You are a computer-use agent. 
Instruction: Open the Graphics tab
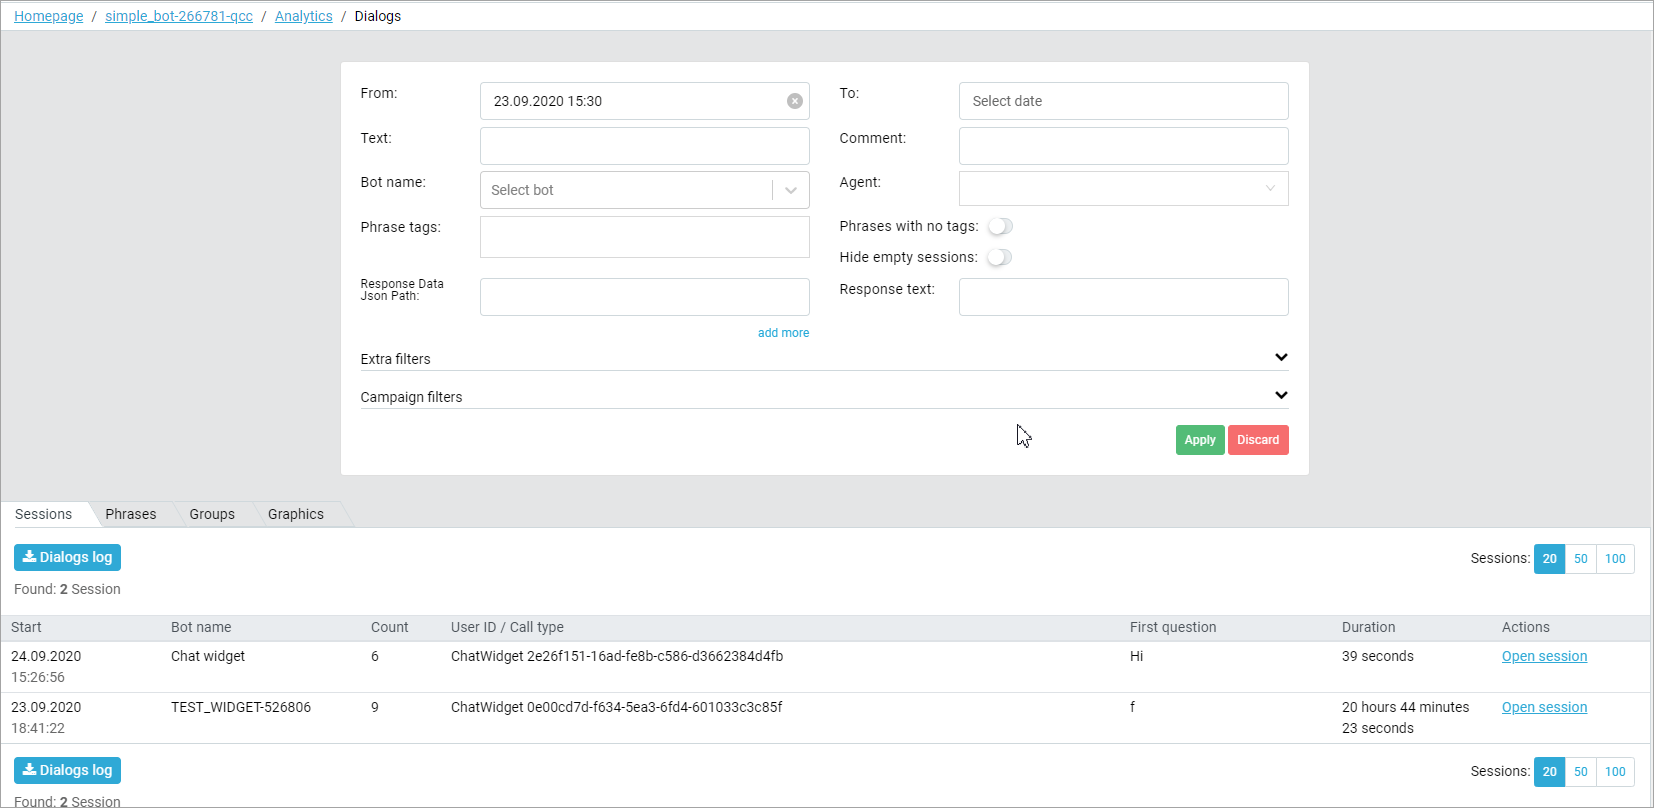pos(296,514)
